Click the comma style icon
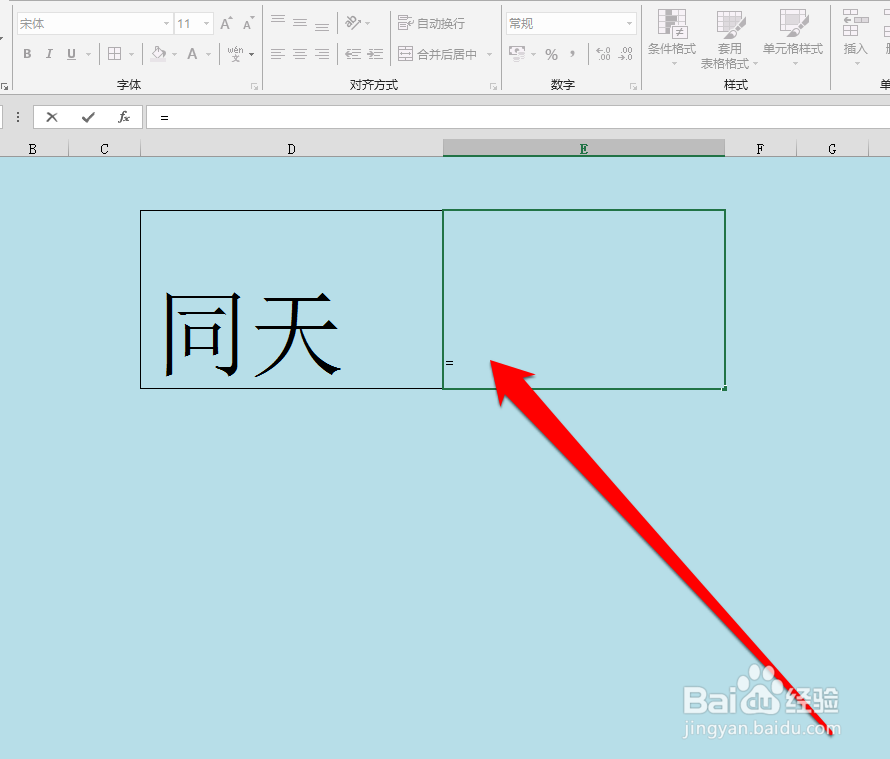The width and height of the screenshot is (890, 759). 570,55
